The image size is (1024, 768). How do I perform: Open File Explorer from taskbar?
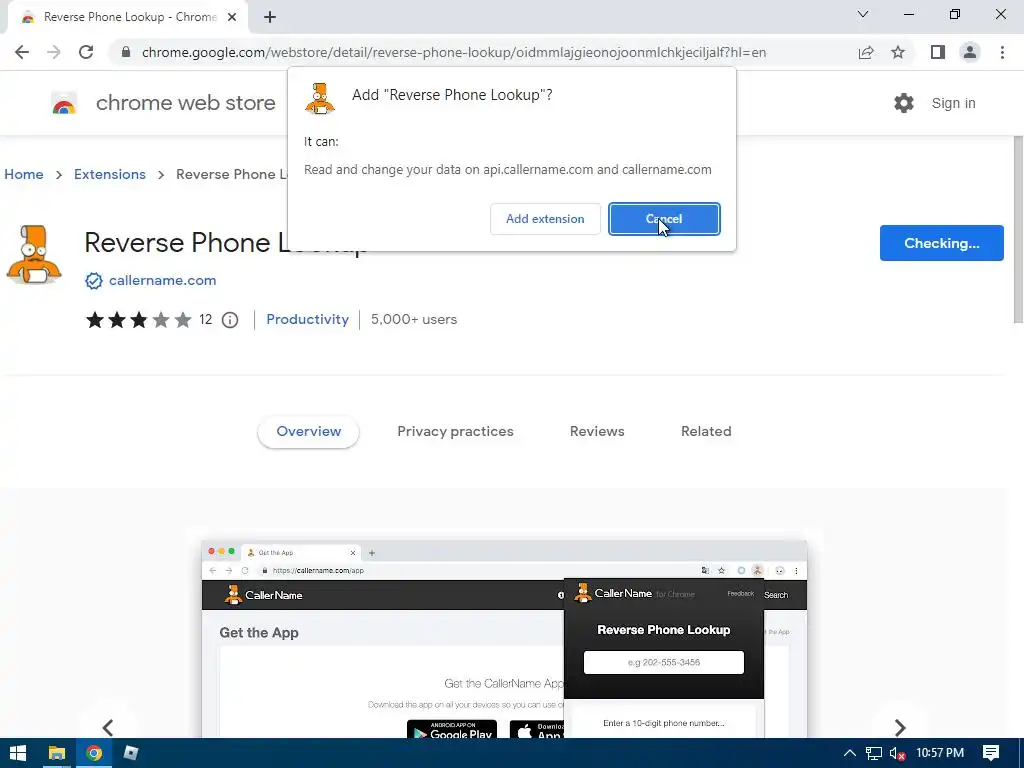pyautogui.click(x=57, y=753)
